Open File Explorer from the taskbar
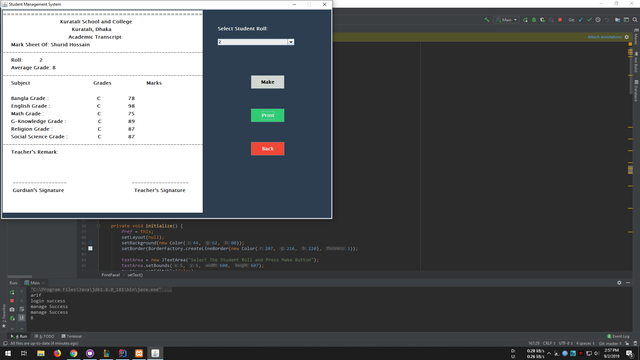Screen dimensions: 640x360 [41, 353]
